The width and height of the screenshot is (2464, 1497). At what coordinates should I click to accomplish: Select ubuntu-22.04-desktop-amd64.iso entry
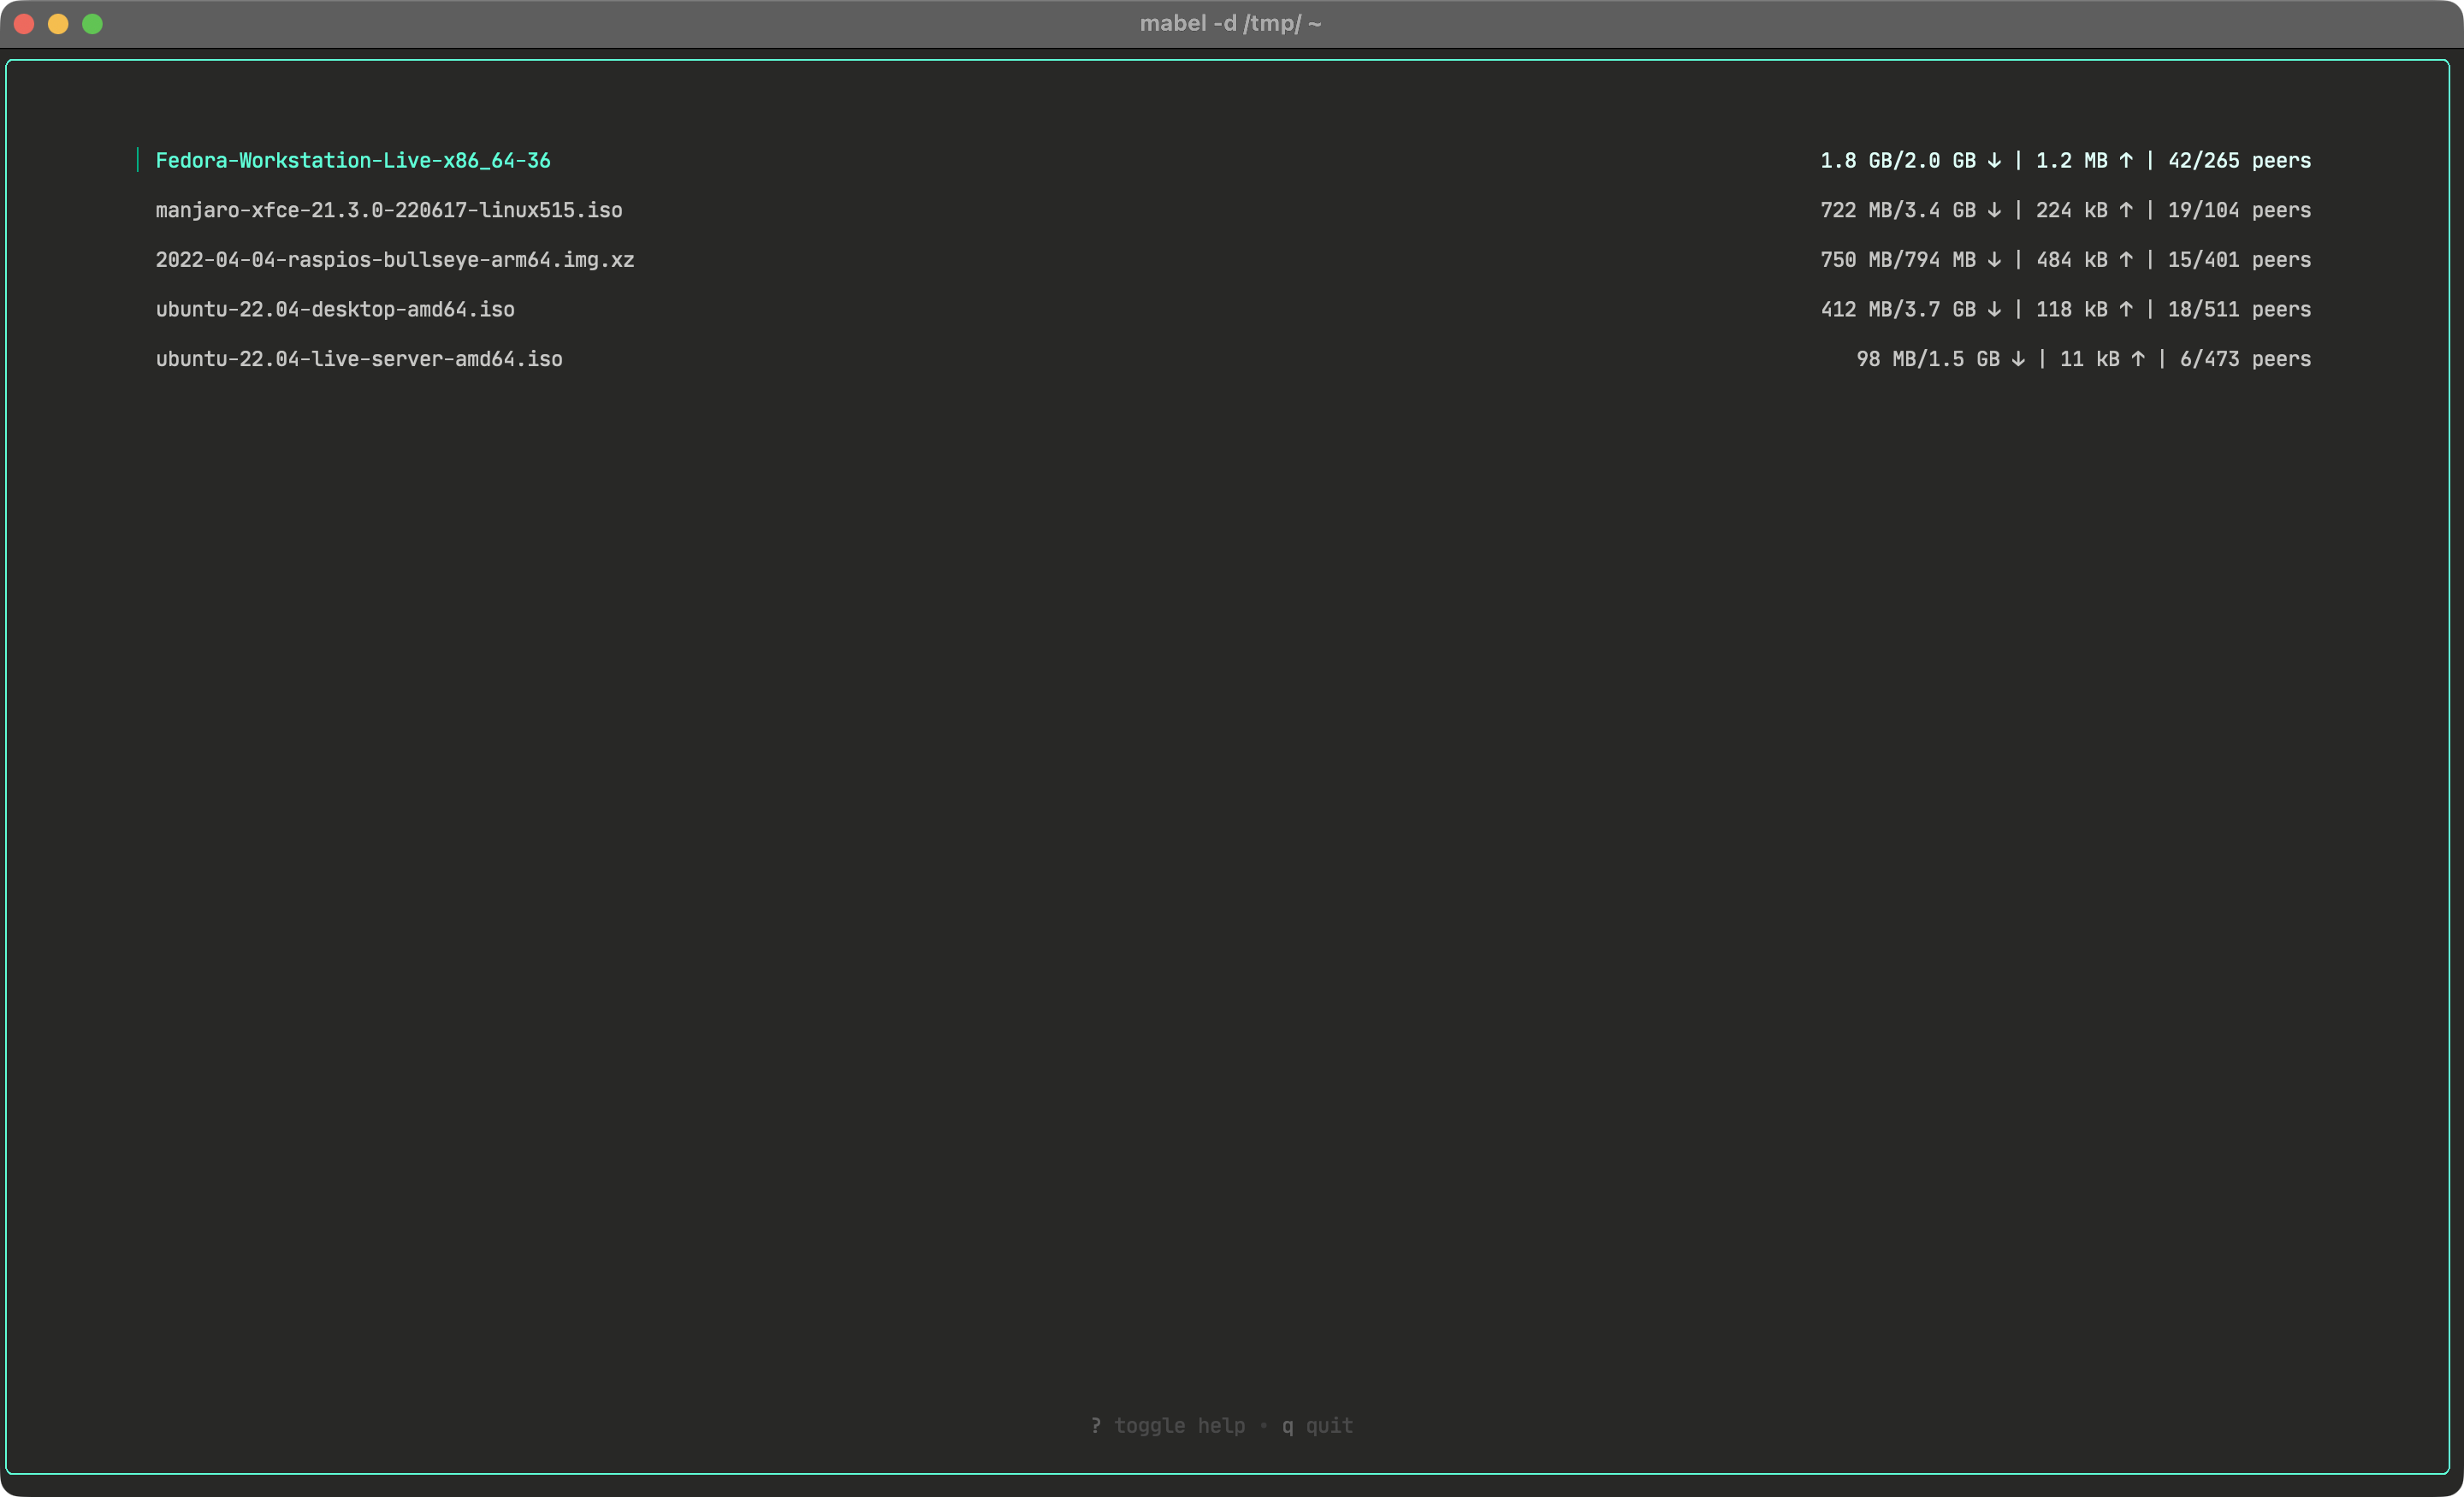pos(335,309)
